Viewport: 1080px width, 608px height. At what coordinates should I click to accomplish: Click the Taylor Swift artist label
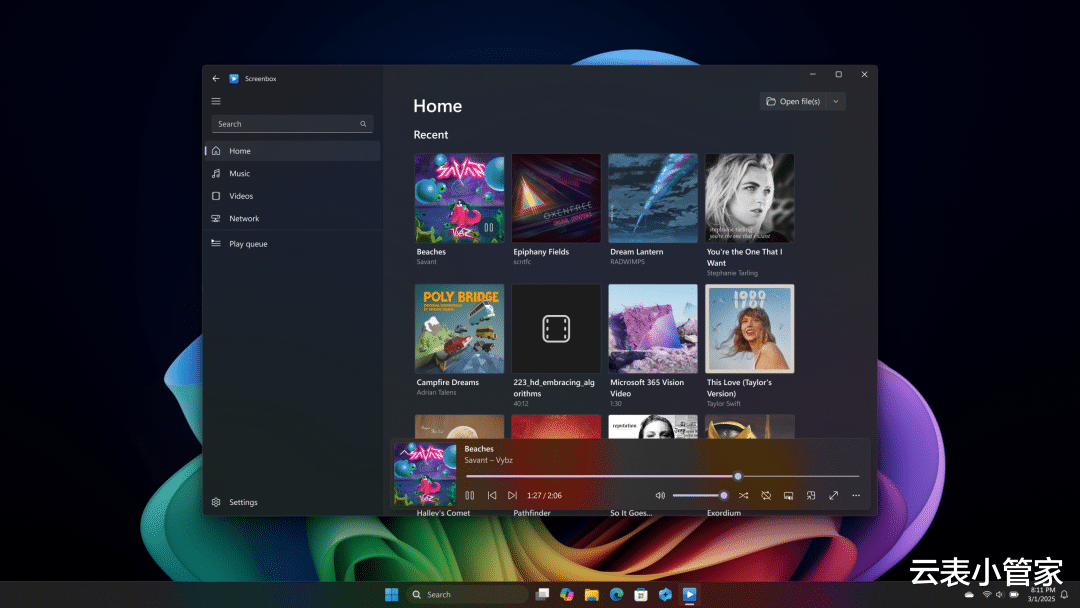(723, 403)
